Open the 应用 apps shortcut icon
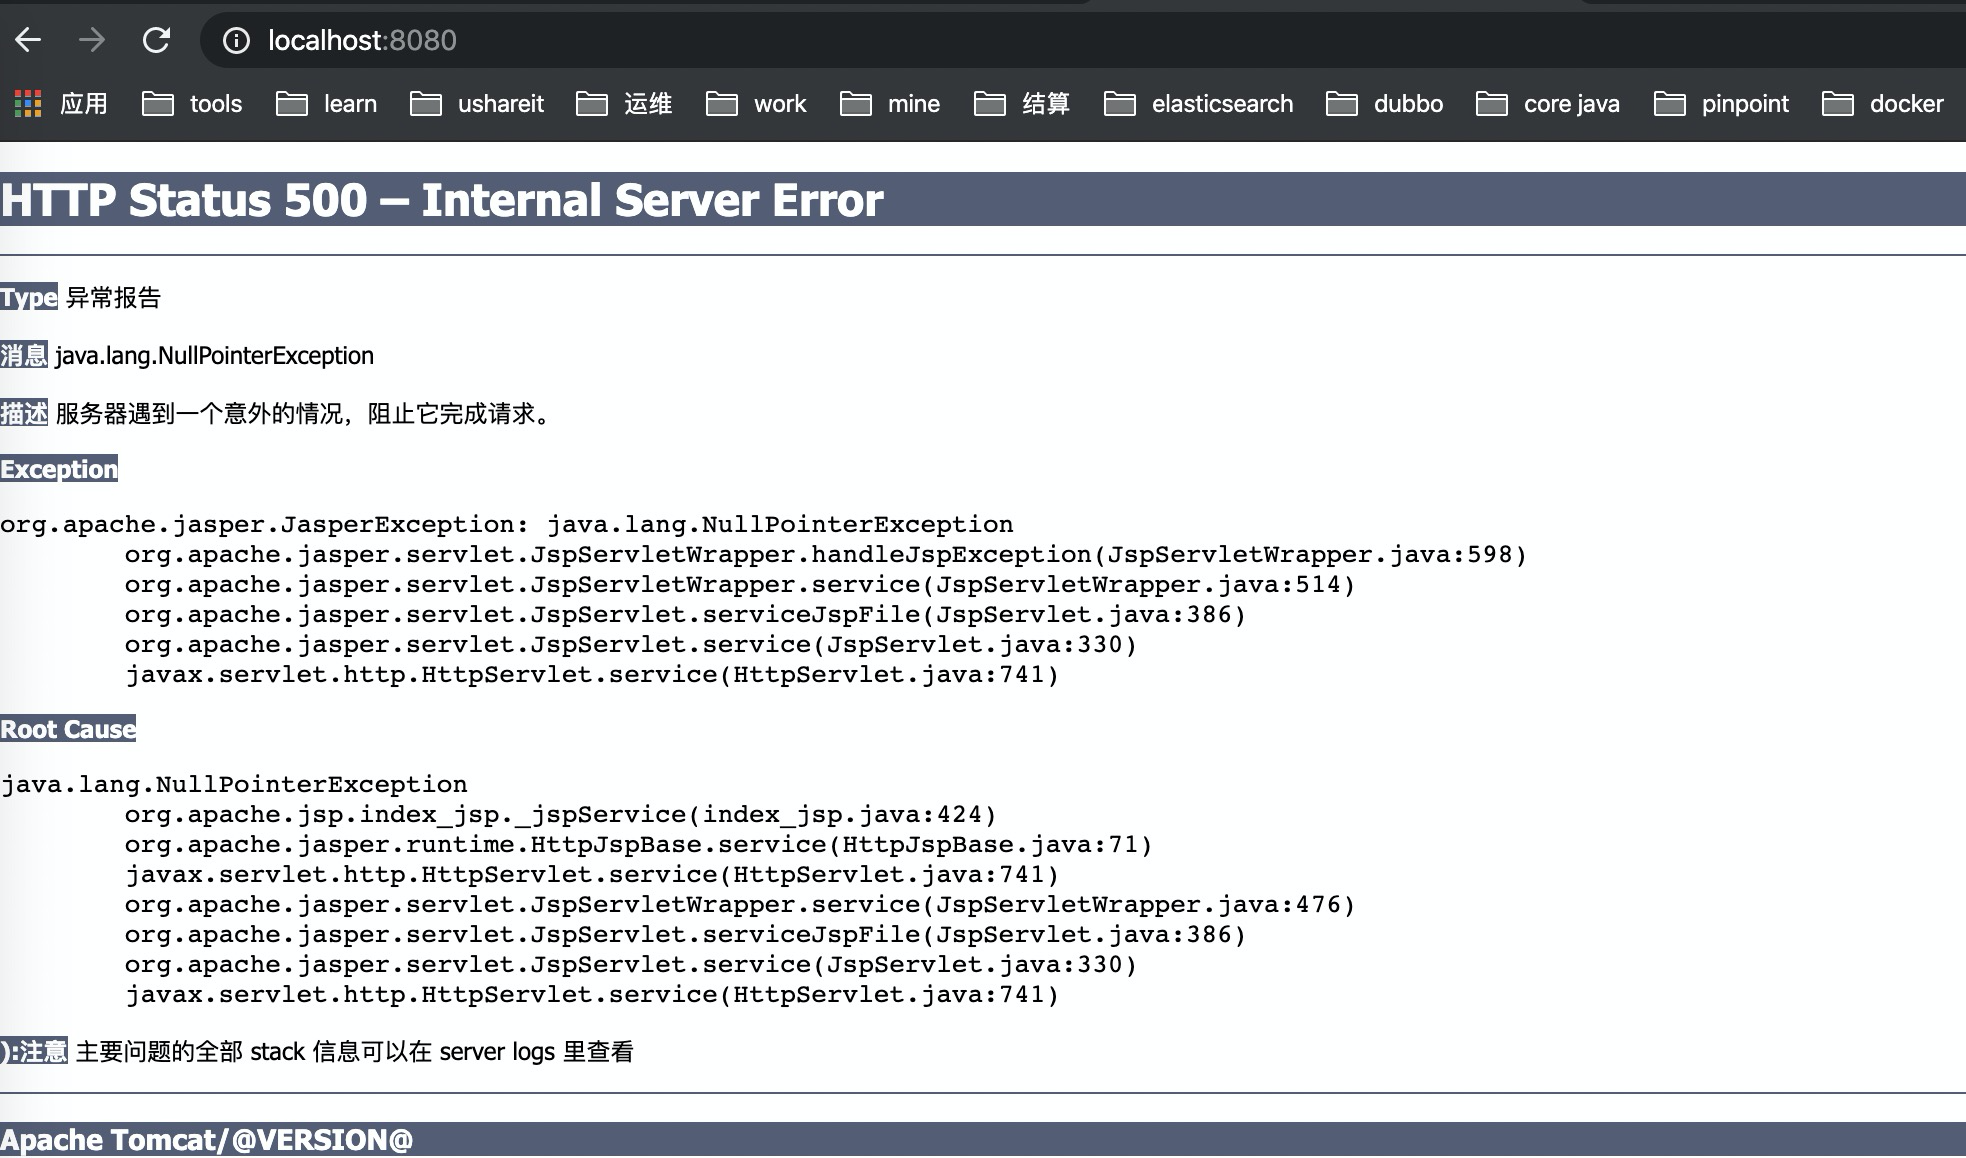This screenshot has height=1158, width=1966. pyautogui.click(x=30, y=103)
